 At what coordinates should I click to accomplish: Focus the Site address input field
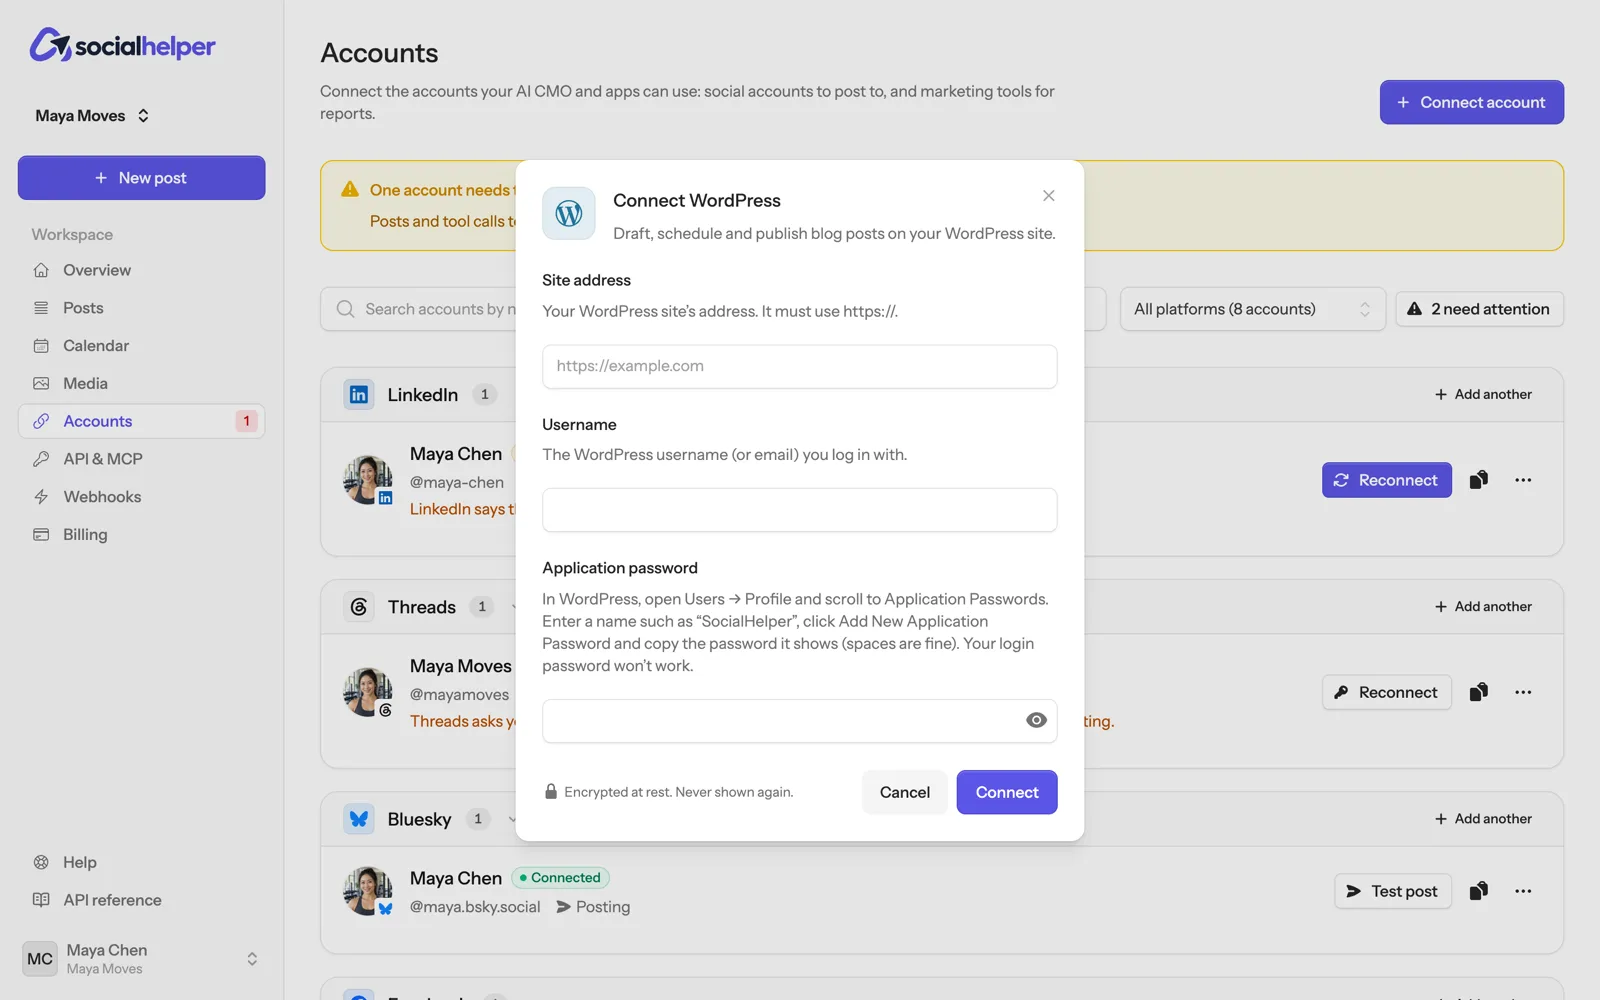point(800,366)
